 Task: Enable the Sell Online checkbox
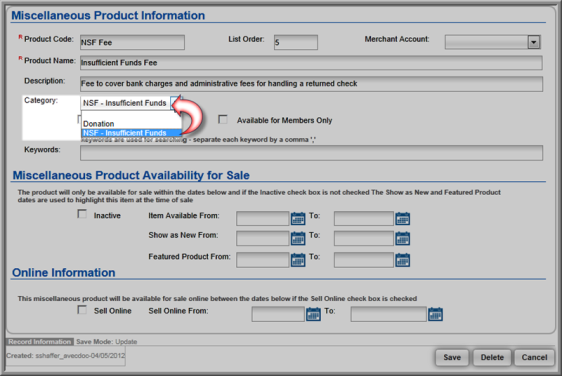(x=82, y=310)
